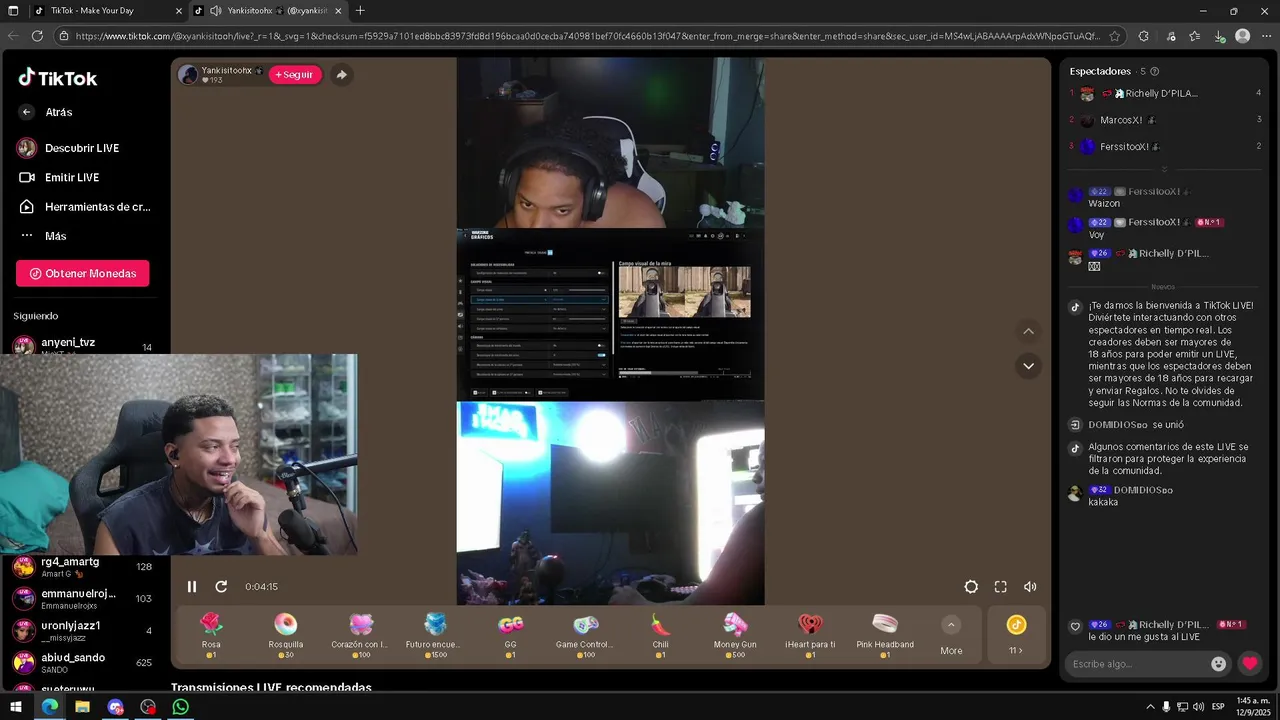Click the kakaka chat comment
1280x720 pixels.
(x=1103, y=502)
